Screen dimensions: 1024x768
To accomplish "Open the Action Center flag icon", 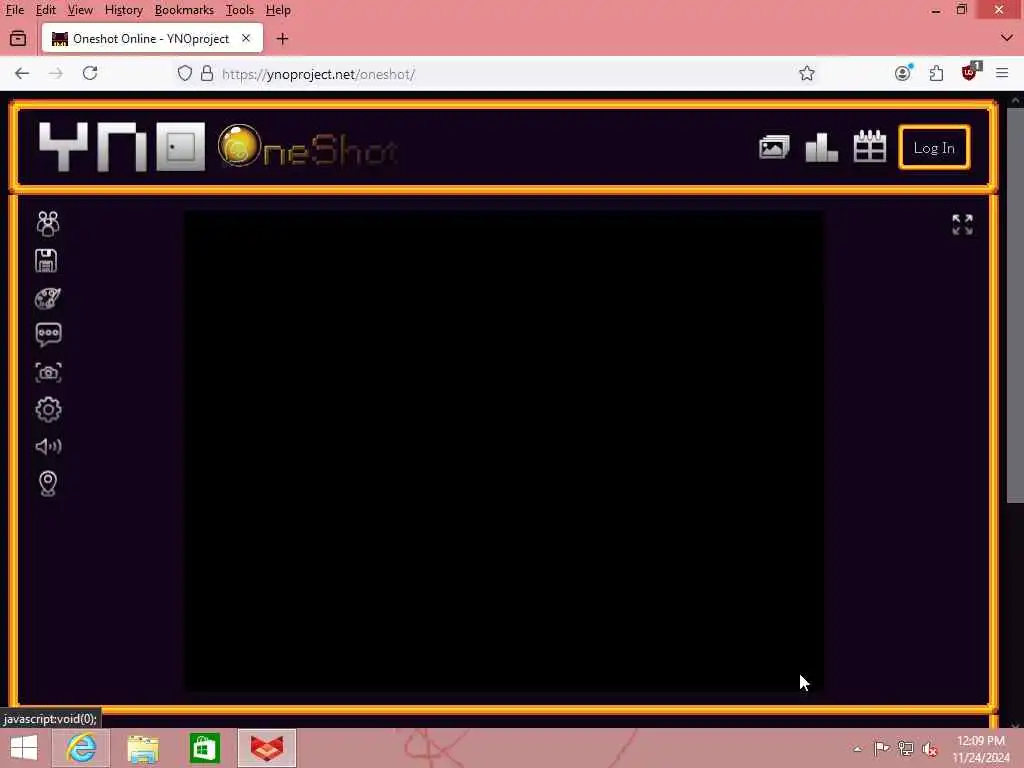I will [x=882, y=748].
